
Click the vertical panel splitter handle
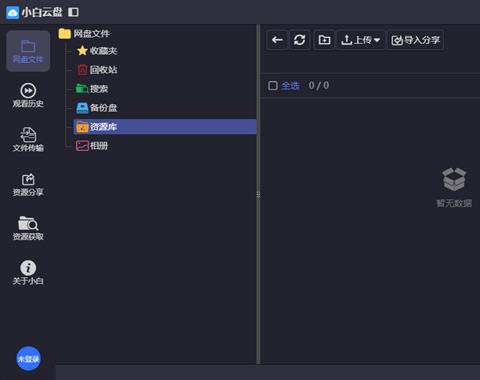(258, 194)
